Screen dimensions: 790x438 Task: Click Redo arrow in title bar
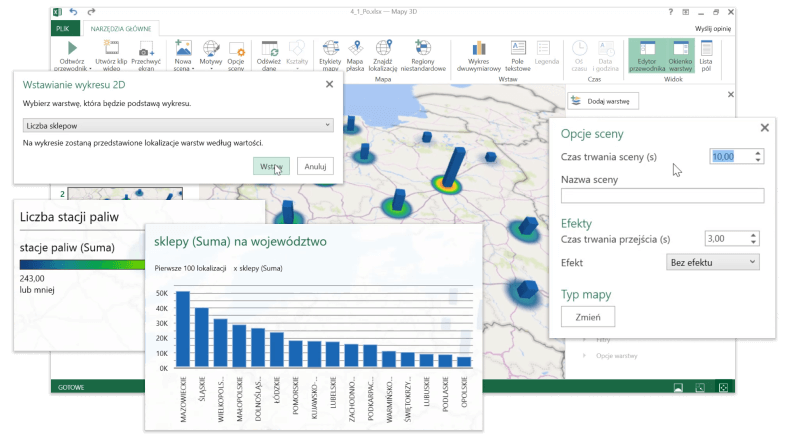[91, 12]
